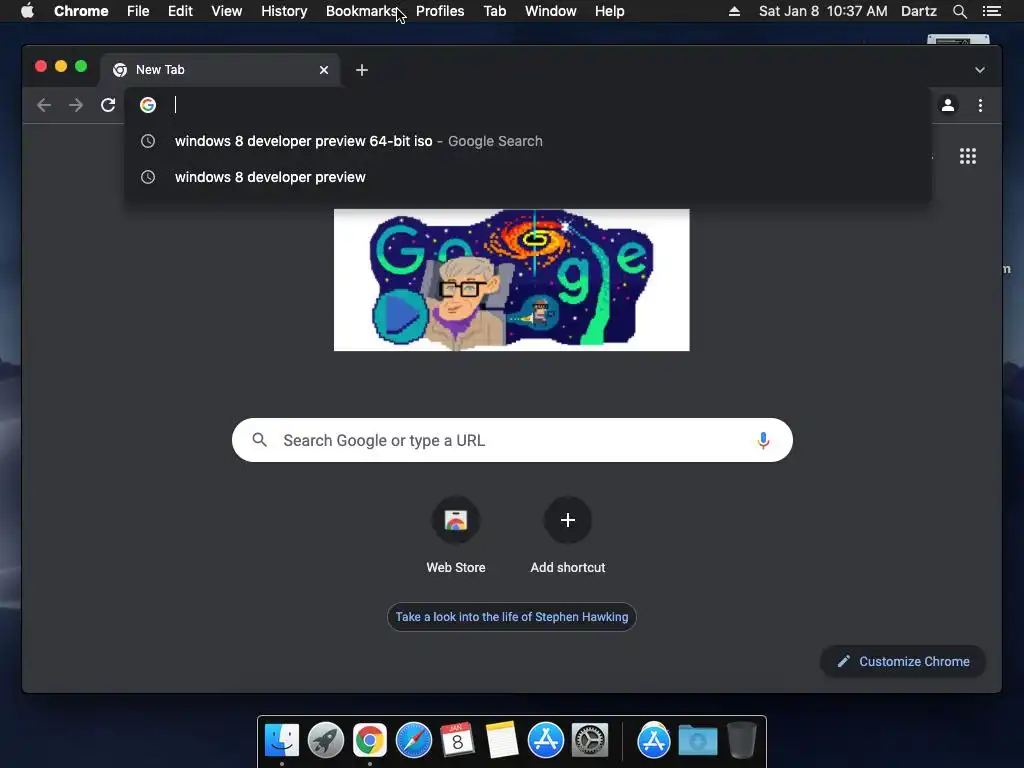Open the Tab menu
The height and width of the screenshot is (768, 1024).
tap(495, 11)
